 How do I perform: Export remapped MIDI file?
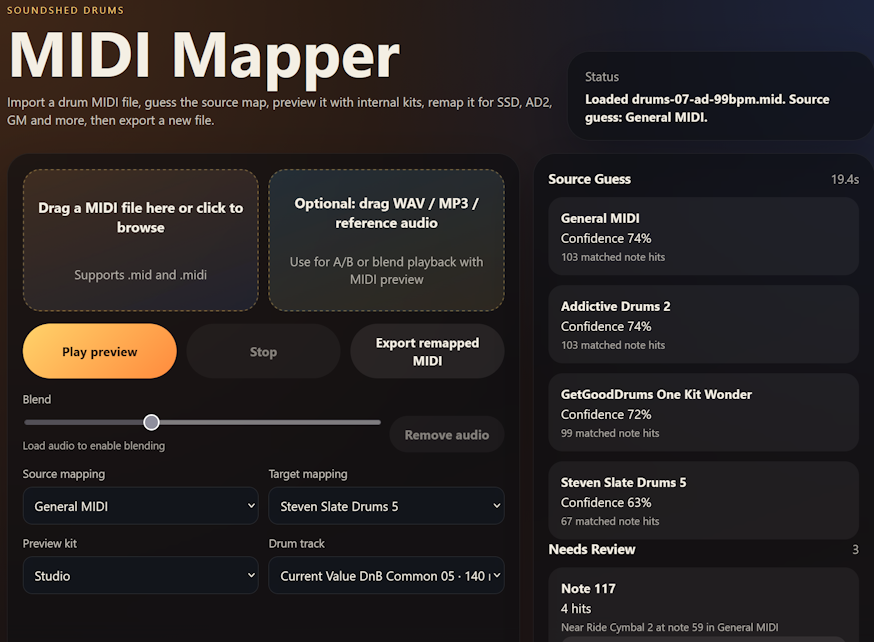coord(428,352)
